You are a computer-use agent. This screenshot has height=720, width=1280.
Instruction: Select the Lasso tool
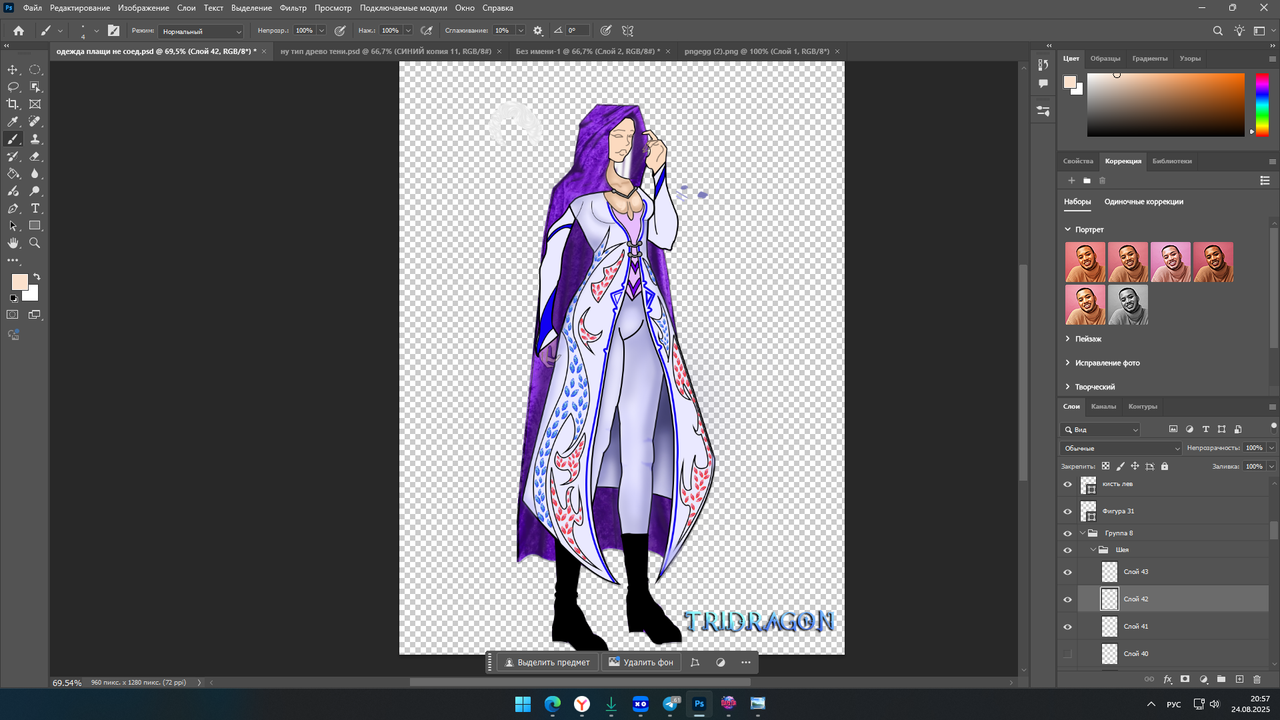(13, 87)
